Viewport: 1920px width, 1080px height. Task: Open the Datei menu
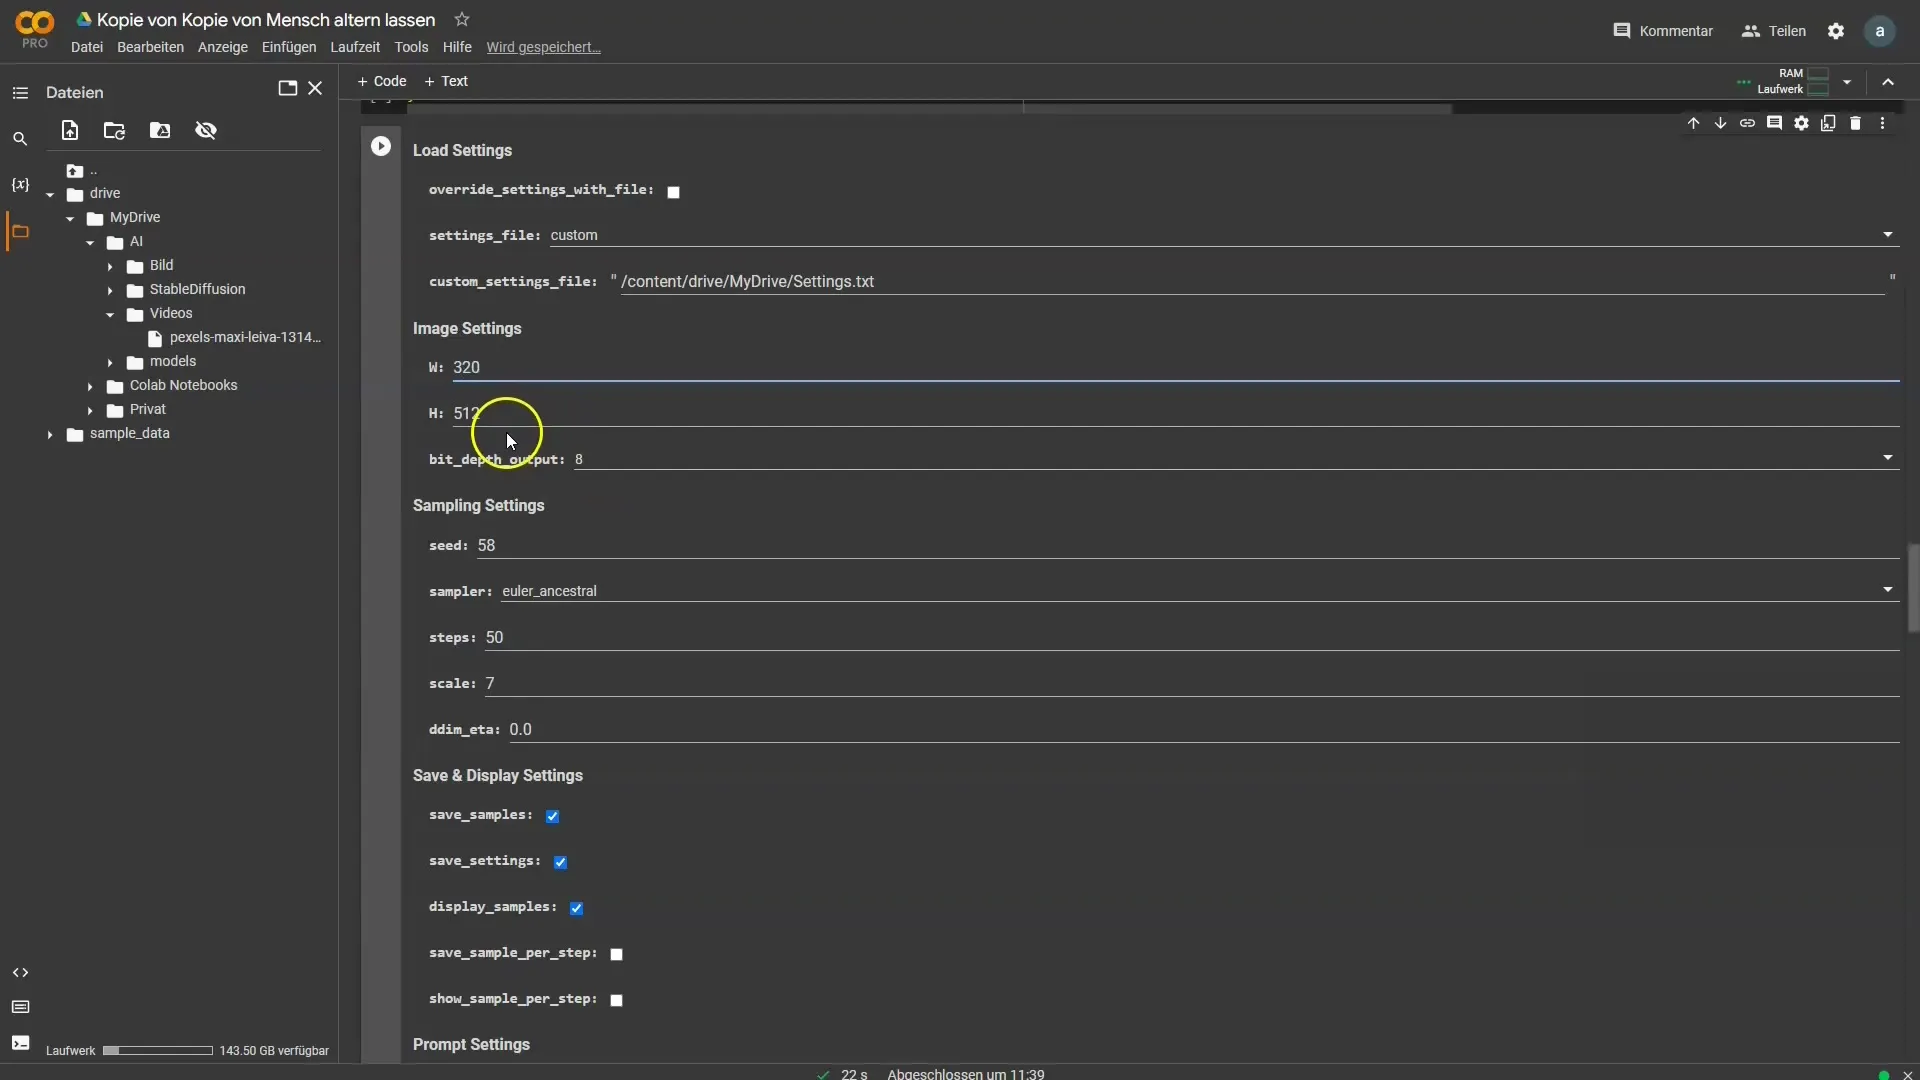tap(87, 47)
